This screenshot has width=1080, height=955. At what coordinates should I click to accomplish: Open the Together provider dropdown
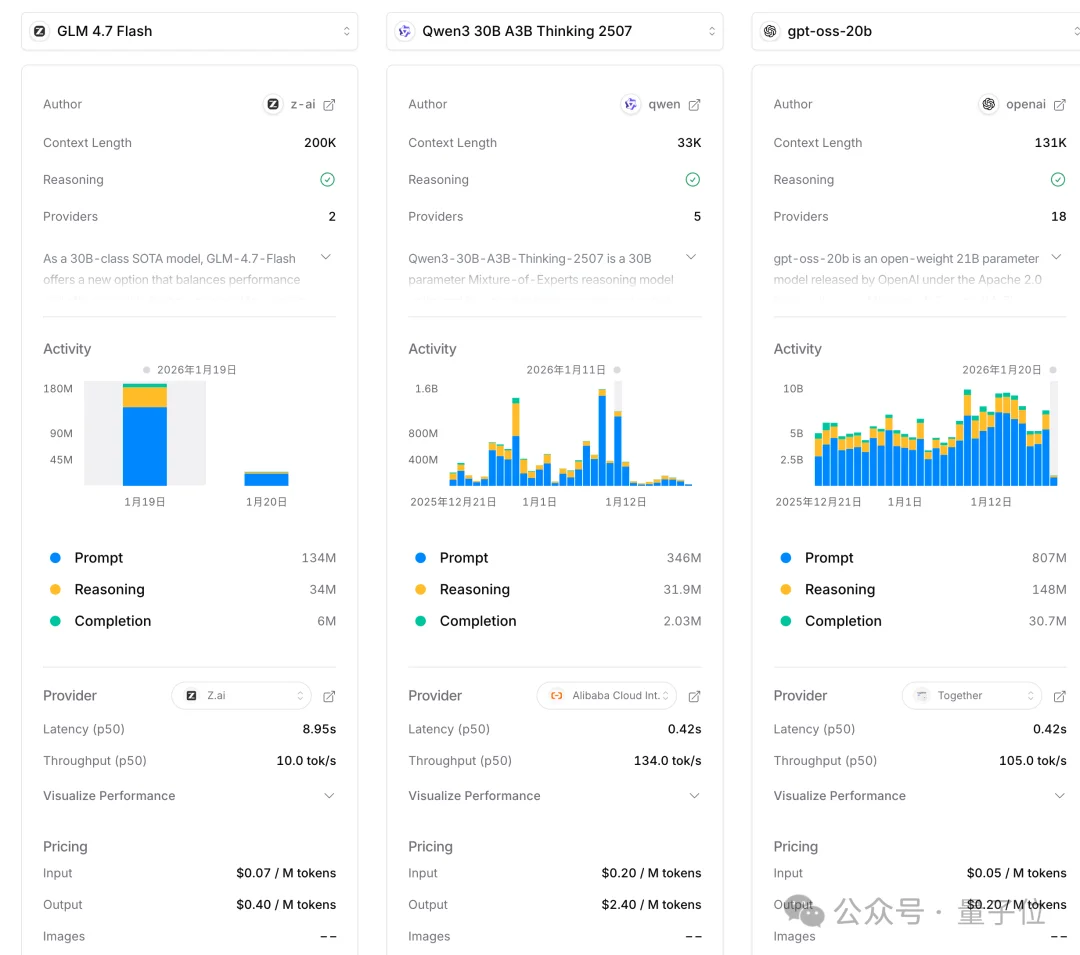coord(971,696)
